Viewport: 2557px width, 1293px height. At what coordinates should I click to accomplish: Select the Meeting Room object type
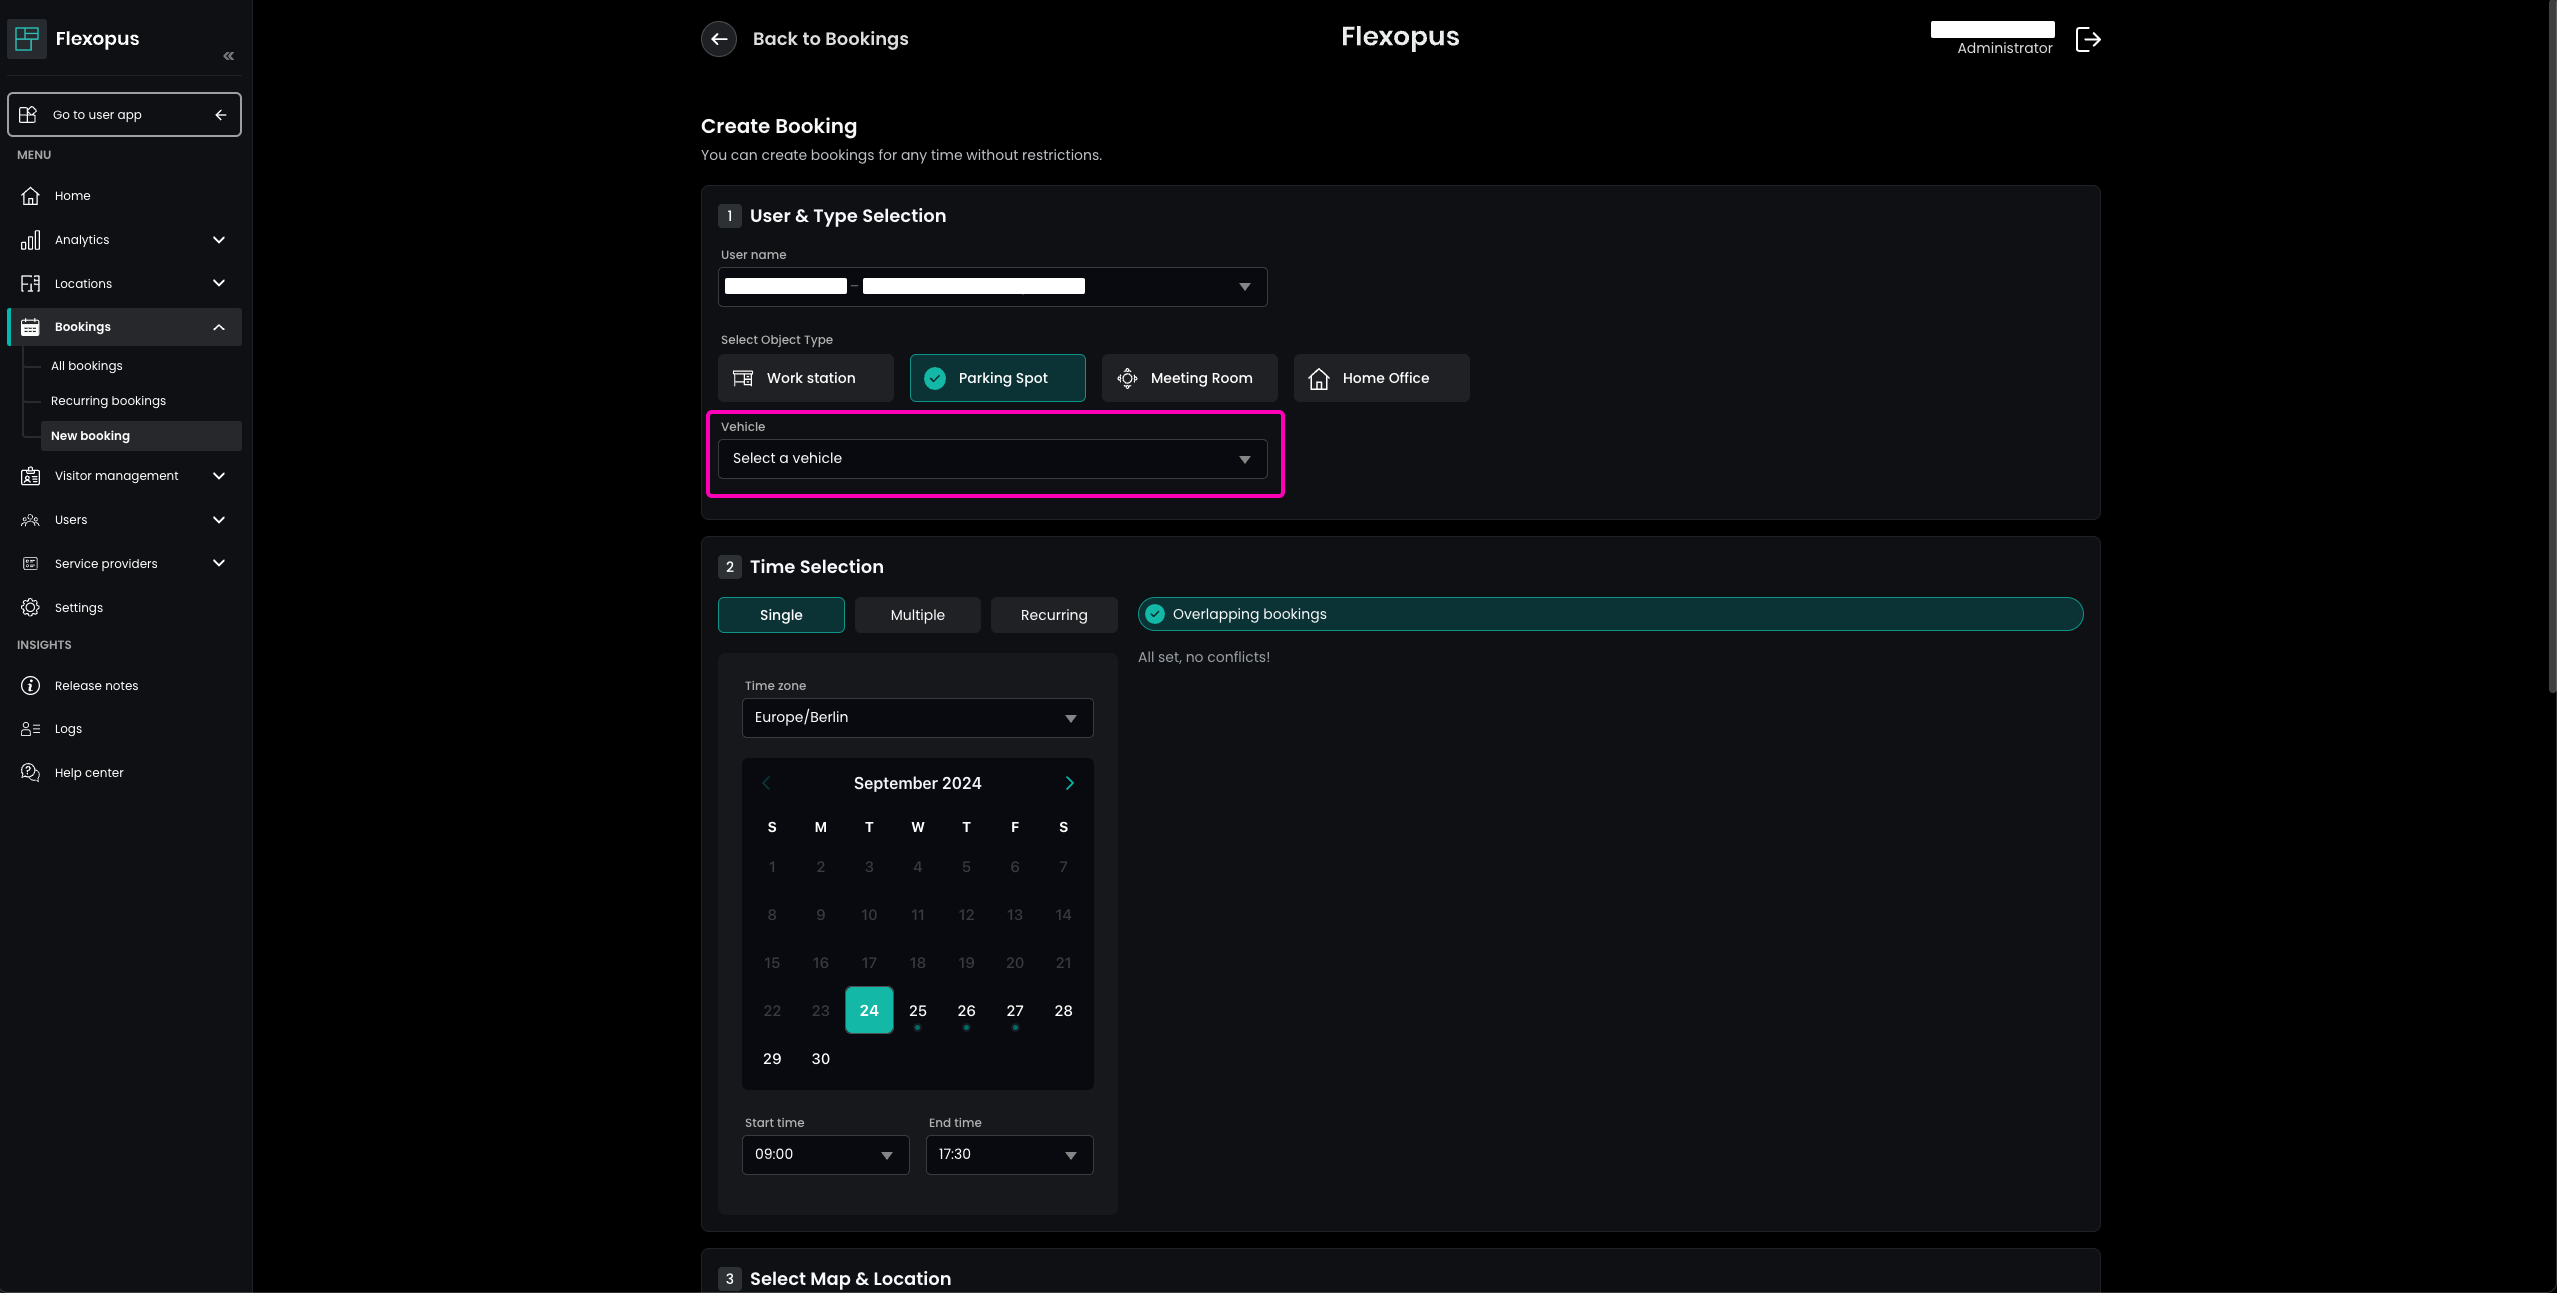[x=1189, y=378]
